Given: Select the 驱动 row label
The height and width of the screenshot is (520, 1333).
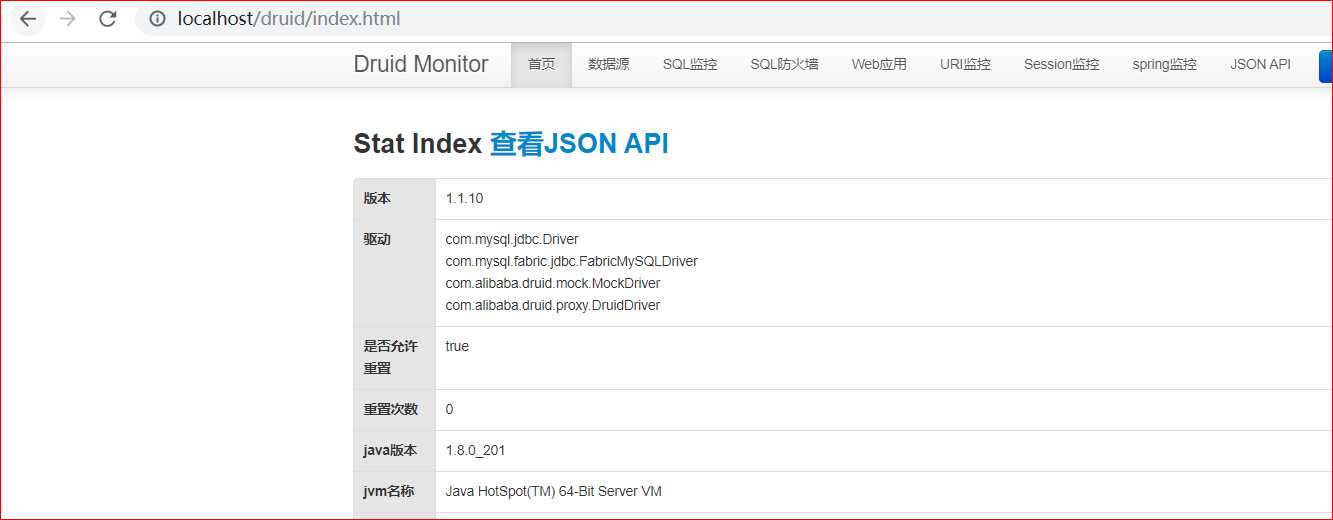Looking at the screenshot, I should [377, 239].
